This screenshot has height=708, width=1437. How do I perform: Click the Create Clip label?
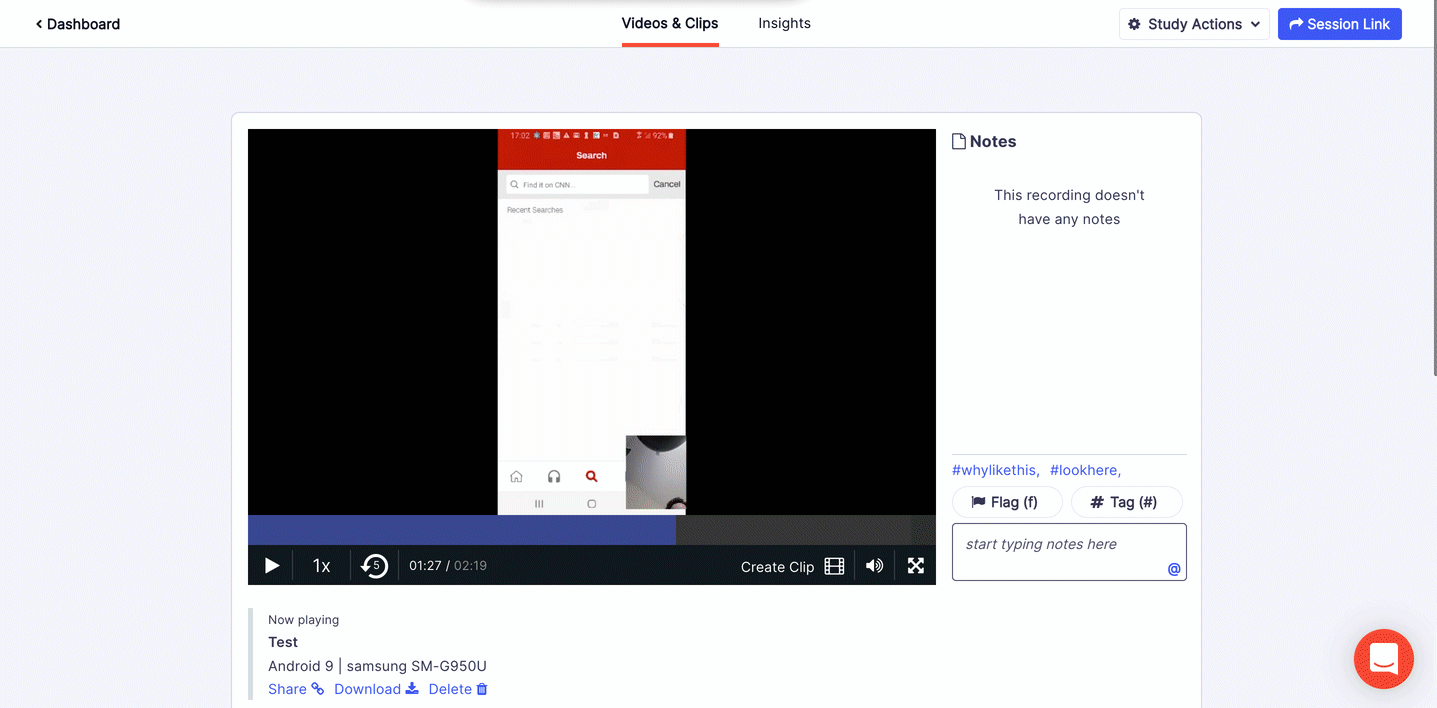(x=777, y=567)
